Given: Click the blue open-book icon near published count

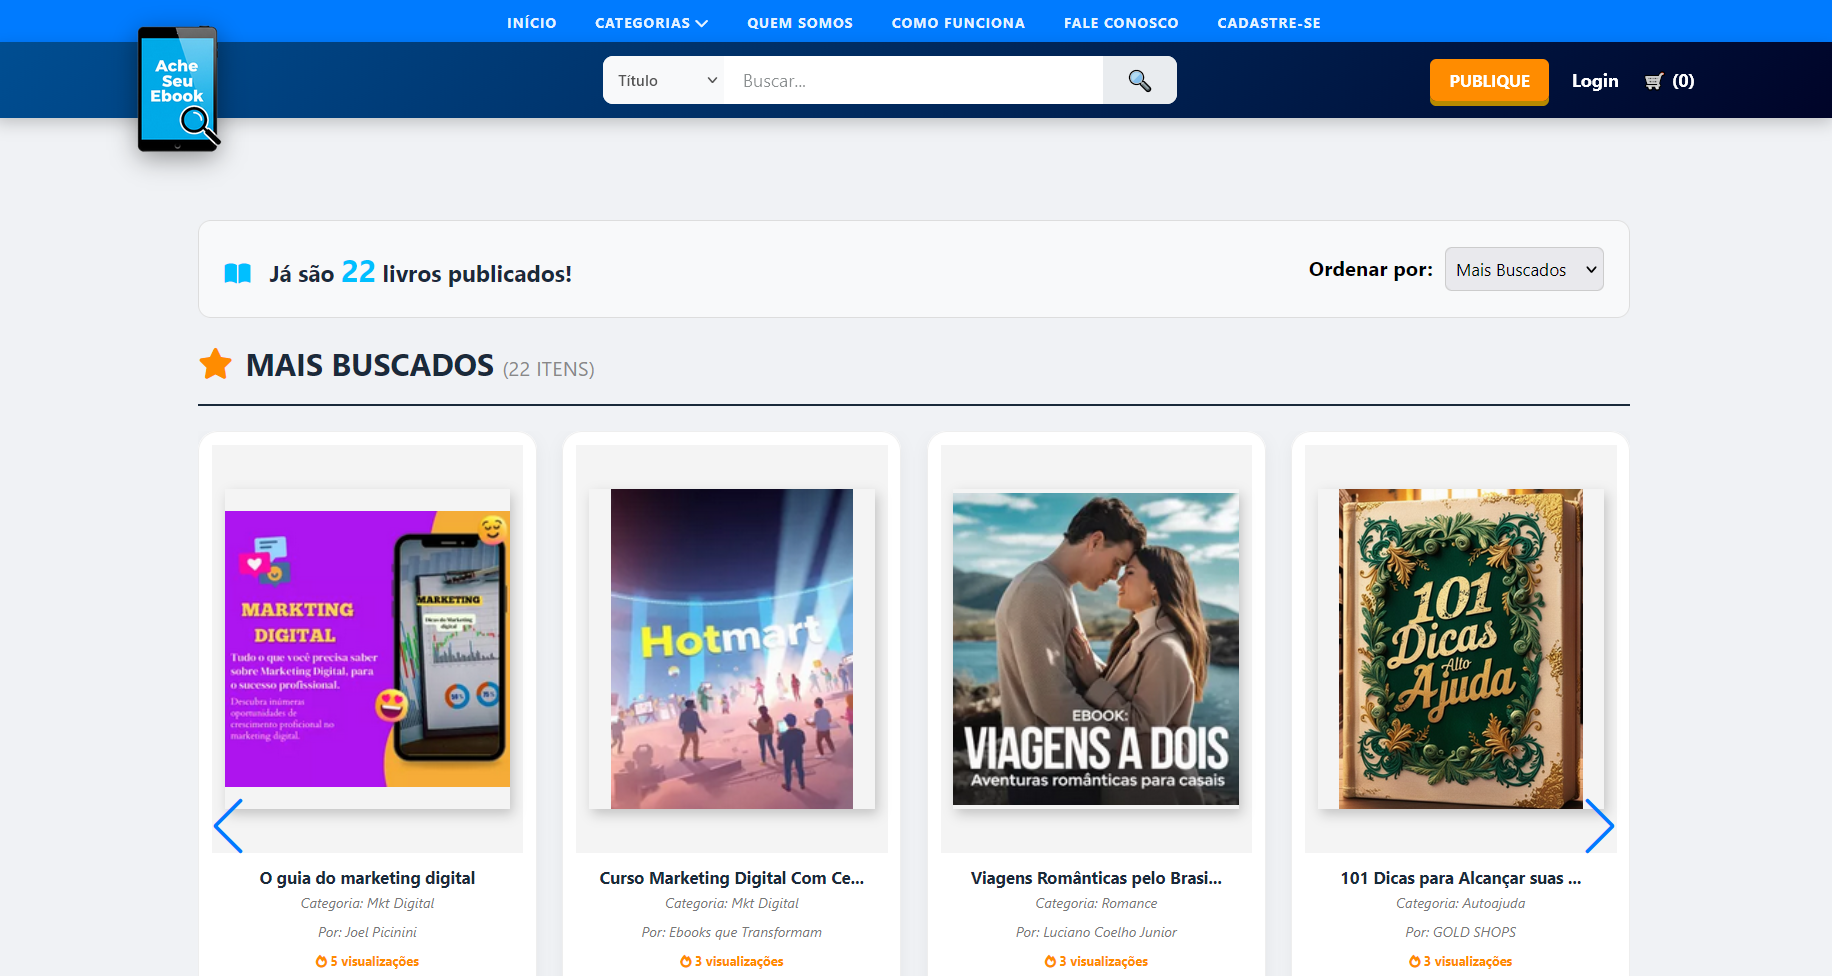Looking at the screenshot, I should coord(237,272).
